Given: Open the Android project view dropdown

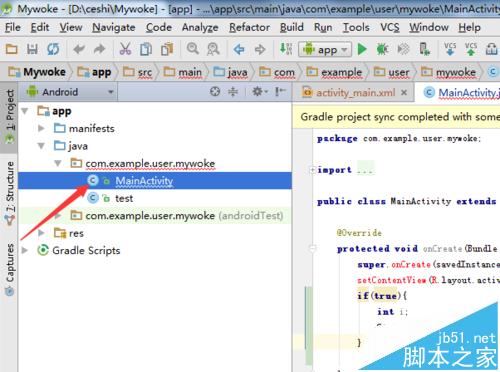Looking at the screenshot, I should coord(69,92).
